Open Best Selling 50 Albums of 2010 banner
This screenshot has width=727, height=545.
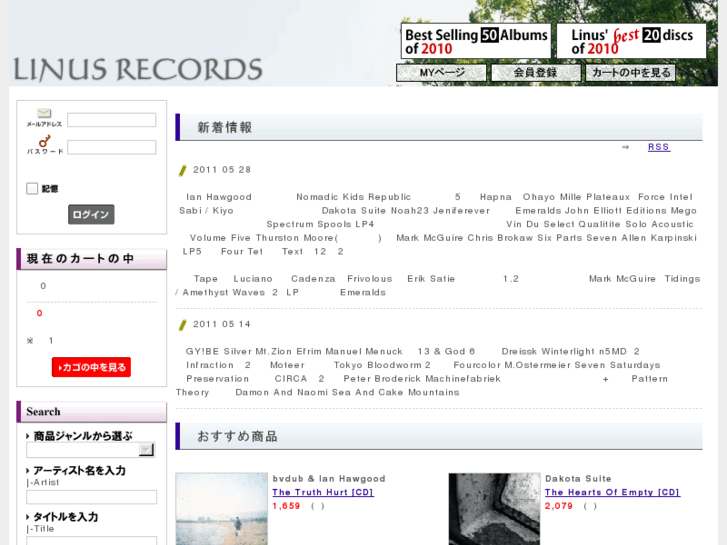(x=476, y=41)
